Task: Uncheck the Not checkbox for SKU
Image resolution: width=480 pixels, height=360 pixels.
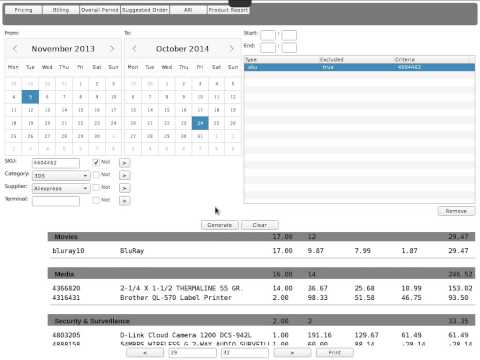Action: point(96,162)
